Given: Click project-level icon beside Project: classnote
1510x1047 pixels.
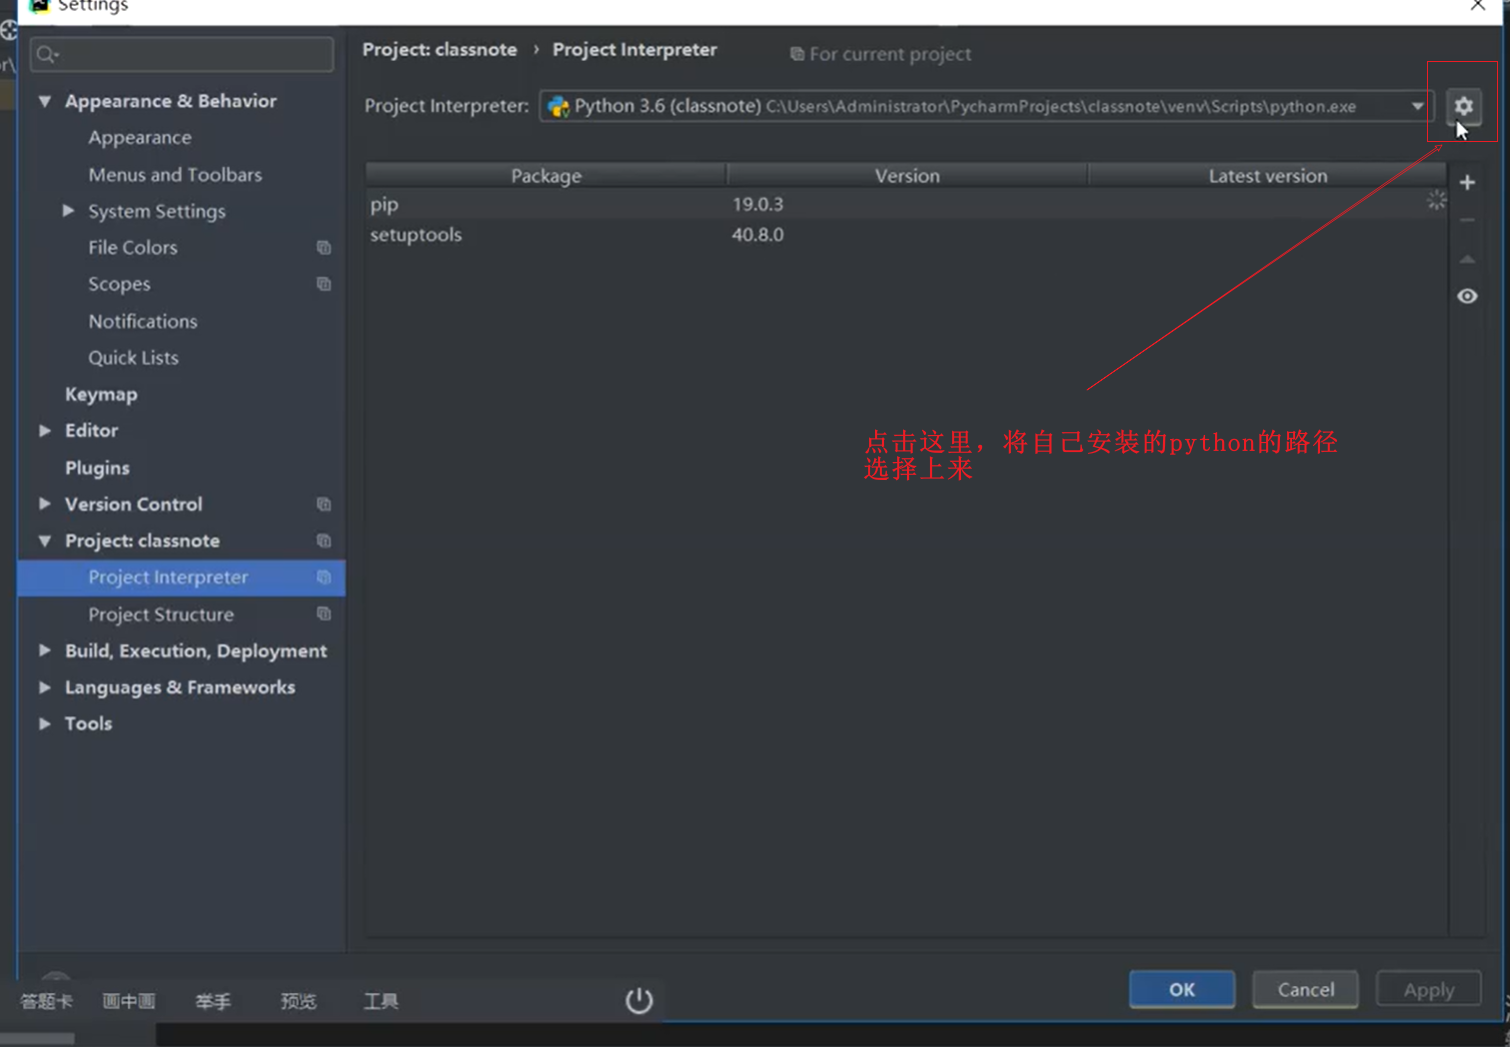Looking at the screenshot, I should [x=324, y=541].
